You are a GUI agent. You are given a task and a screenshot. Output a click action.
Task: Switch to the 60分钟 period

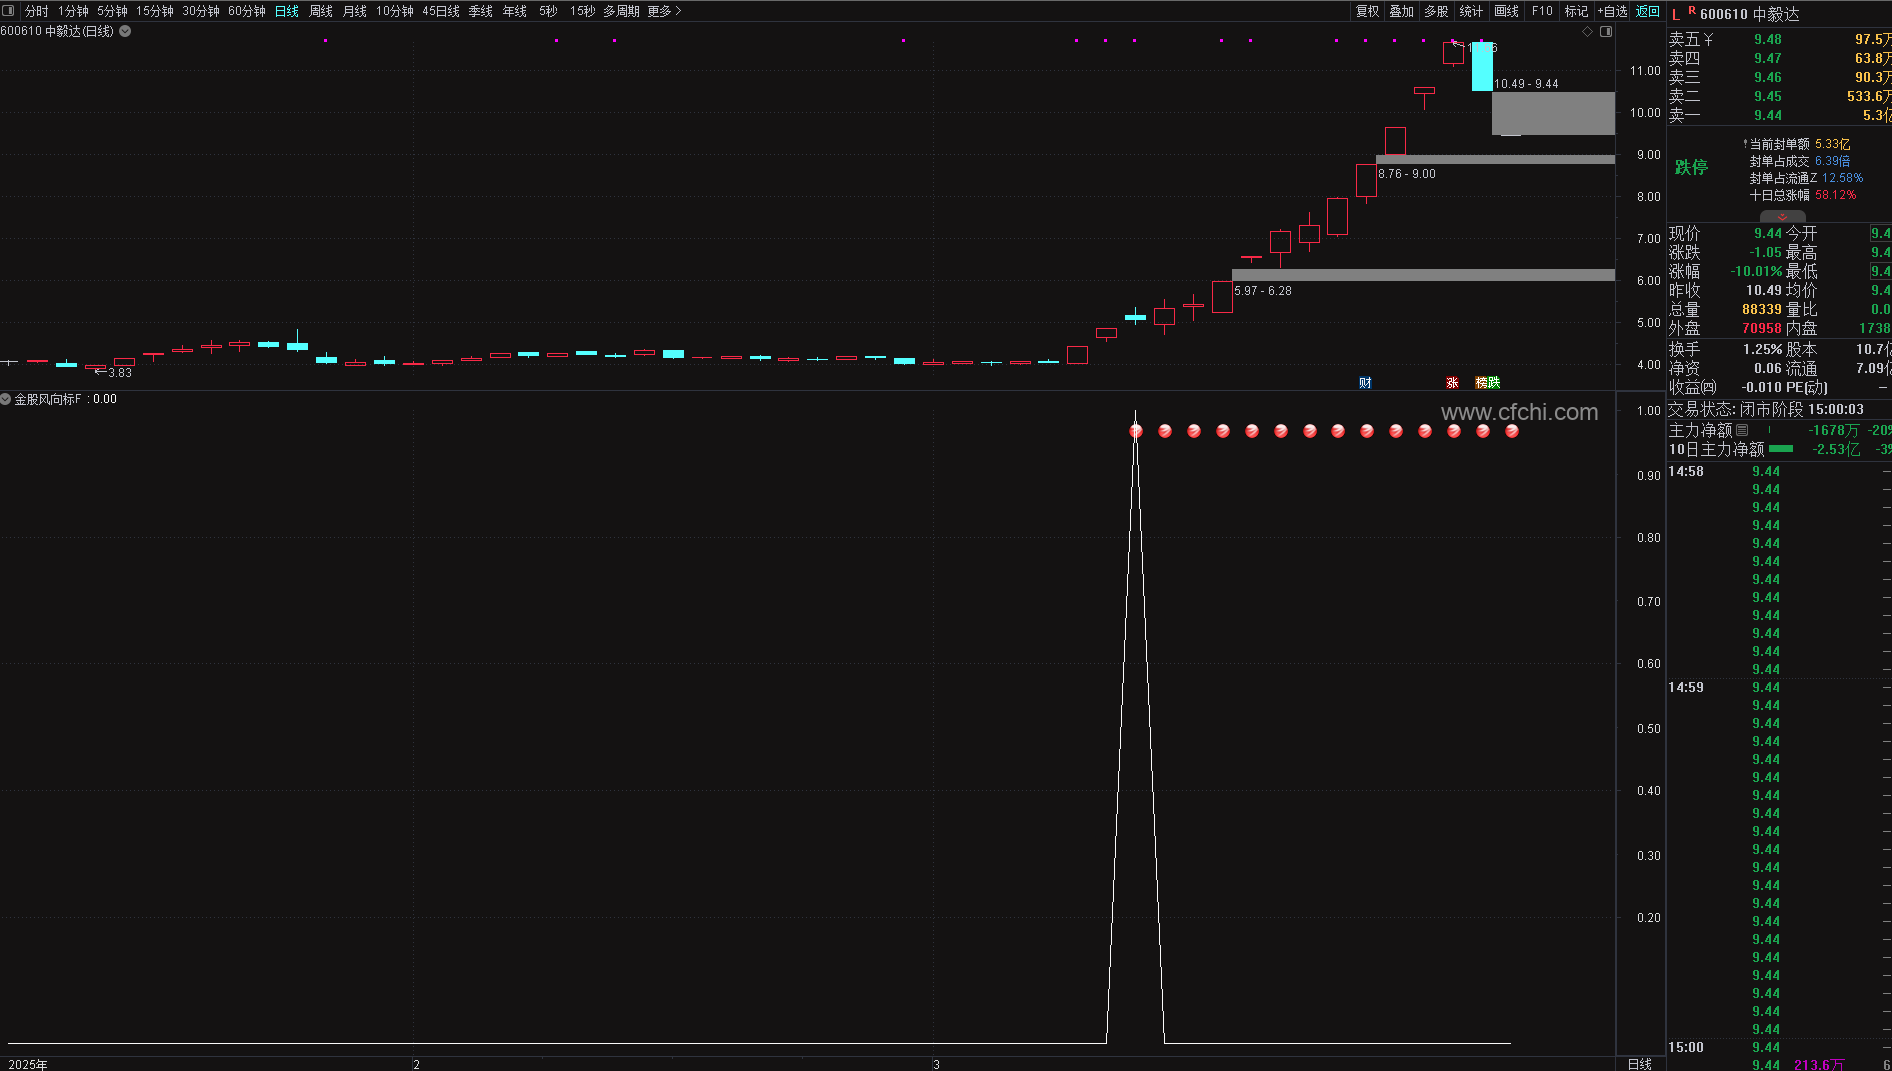247,11
